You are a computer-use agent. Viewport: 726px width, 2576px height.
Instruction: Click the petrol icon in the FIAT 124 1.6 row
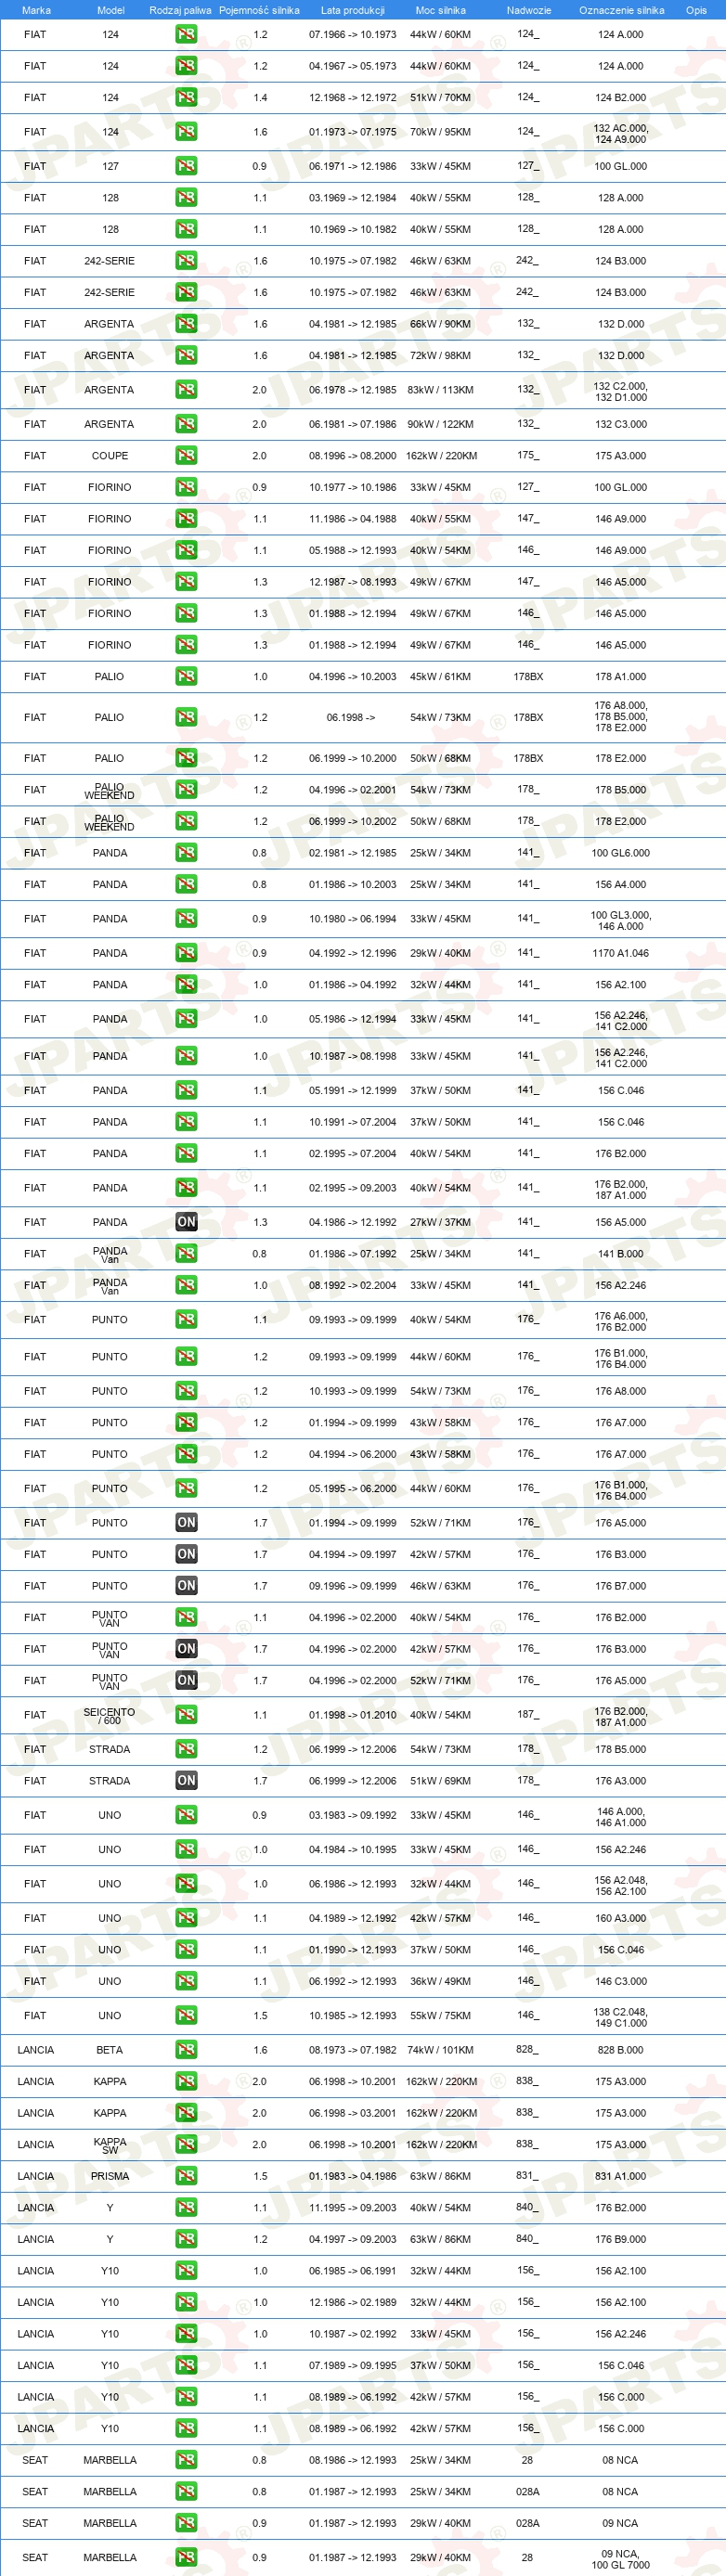[186, 132]
